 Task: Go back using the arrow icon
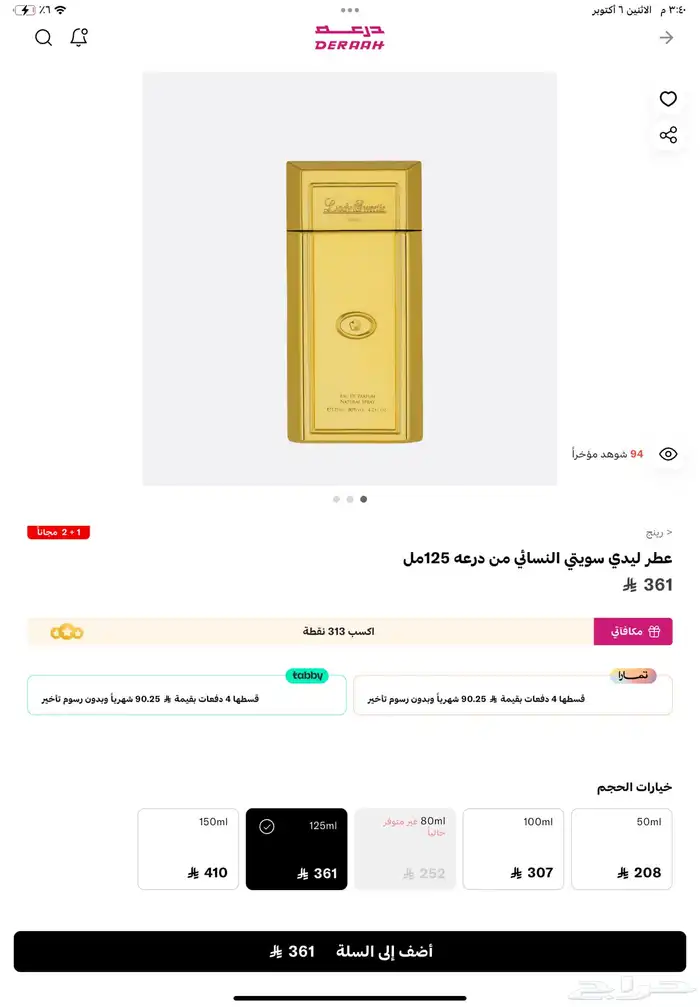click(667, 38)
